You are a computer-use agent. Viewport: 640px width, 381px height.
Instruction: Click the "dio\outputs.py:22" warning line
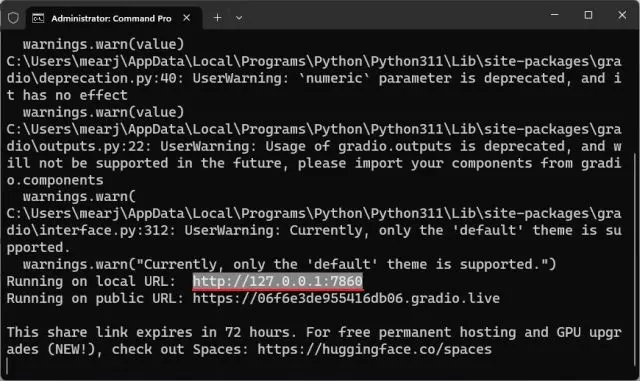(x=314, y=146)
